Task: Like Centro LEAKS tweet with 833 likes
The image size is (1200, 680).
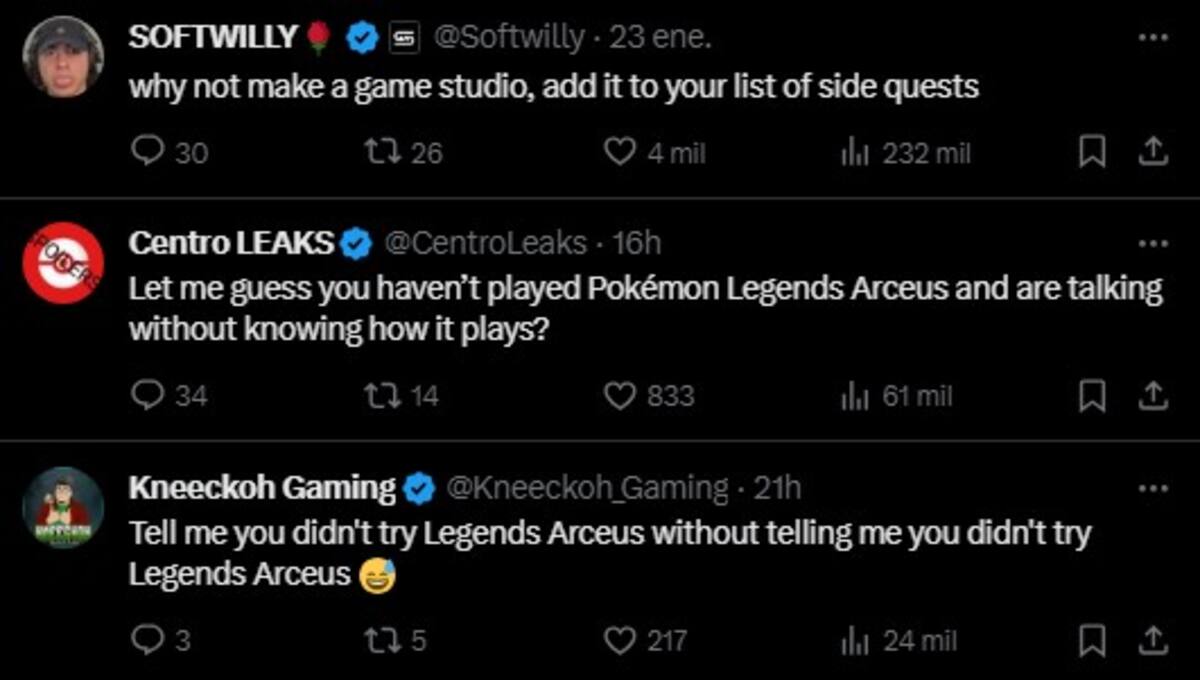Action: (650, 396)
